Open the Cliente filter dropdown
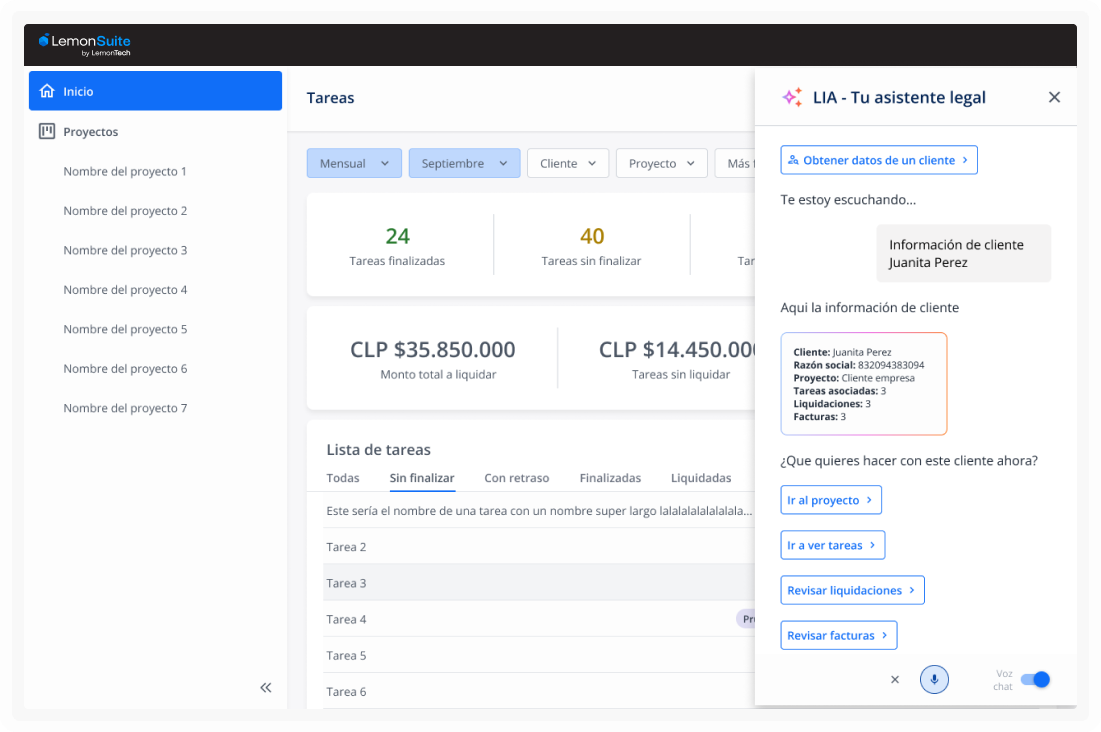This screenshot has height=732, width=1101. point(567,163)
